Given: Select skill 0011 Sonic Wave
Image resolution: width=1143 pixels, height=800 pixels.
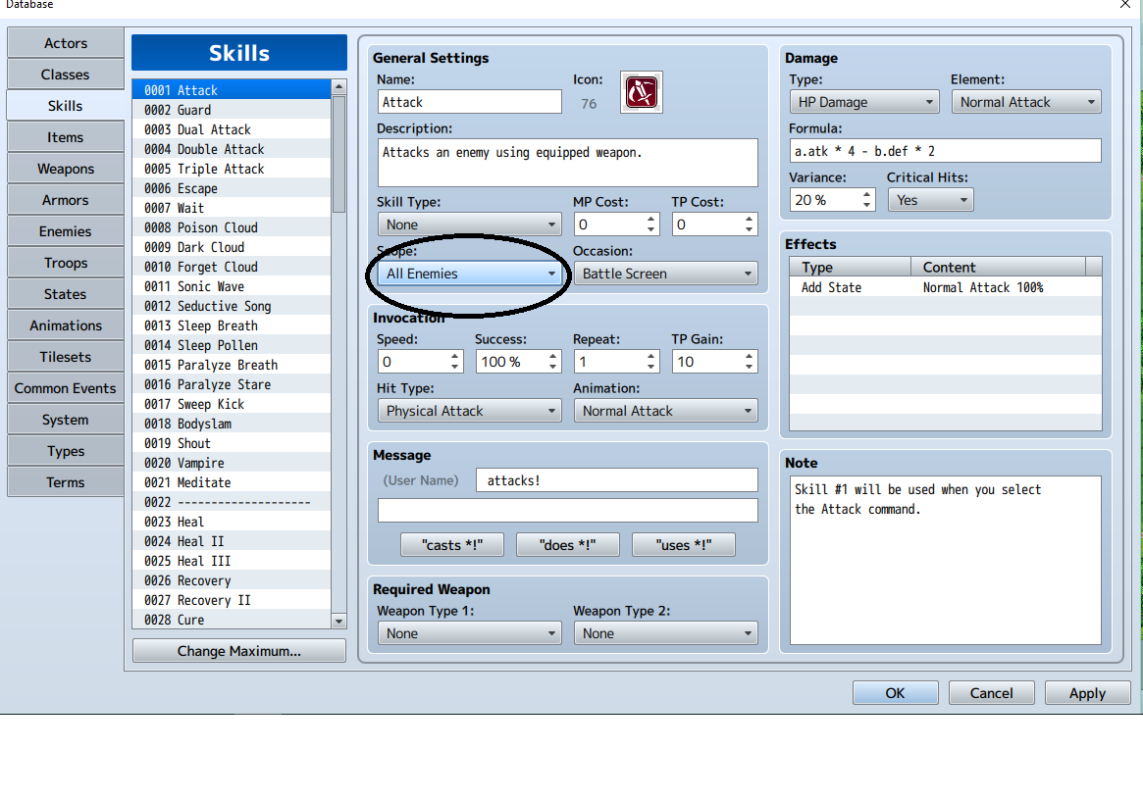Looking at the screenshot, I should click(231, 287).
